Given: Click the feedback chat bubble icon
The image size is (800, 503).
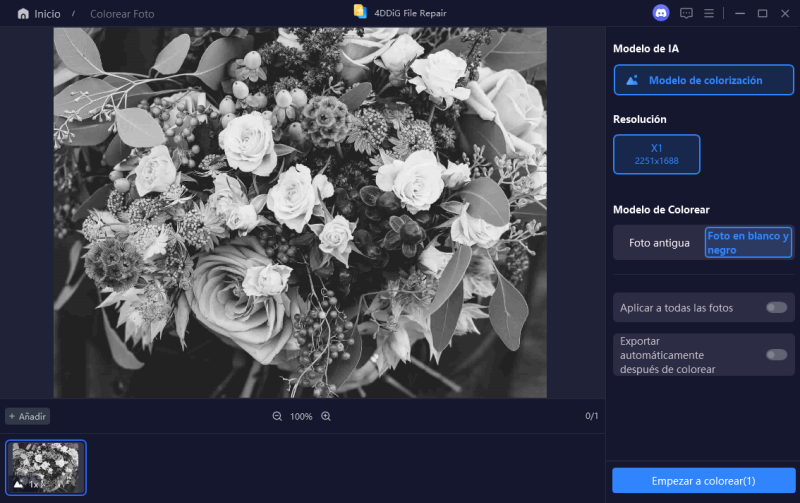Looking at the screenshot, I should [x=686, y=13].
